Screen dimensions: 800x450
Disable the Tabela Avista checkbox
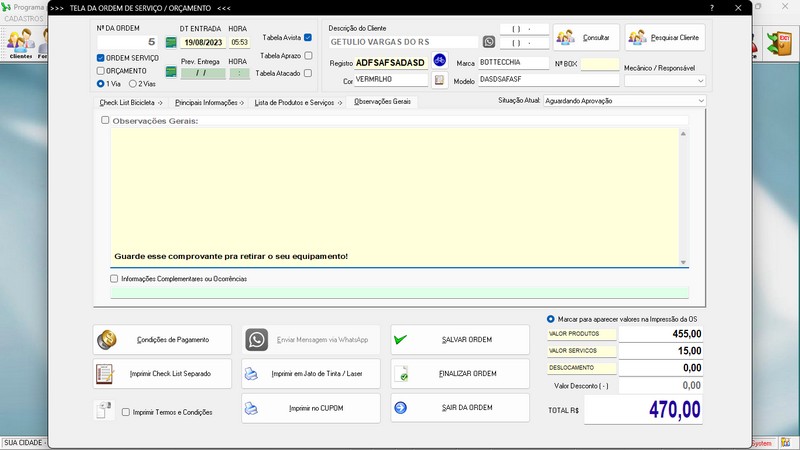click(x=308, y=37)
